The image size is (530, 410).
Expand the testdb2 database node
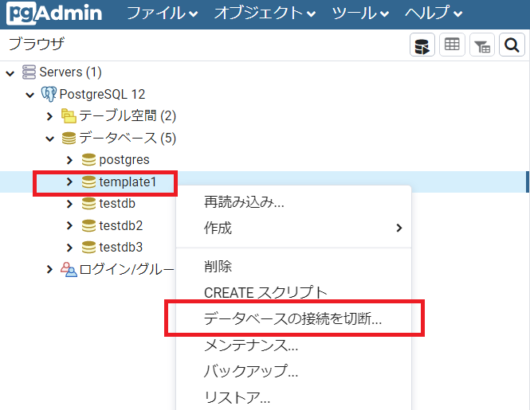(70, 225)
